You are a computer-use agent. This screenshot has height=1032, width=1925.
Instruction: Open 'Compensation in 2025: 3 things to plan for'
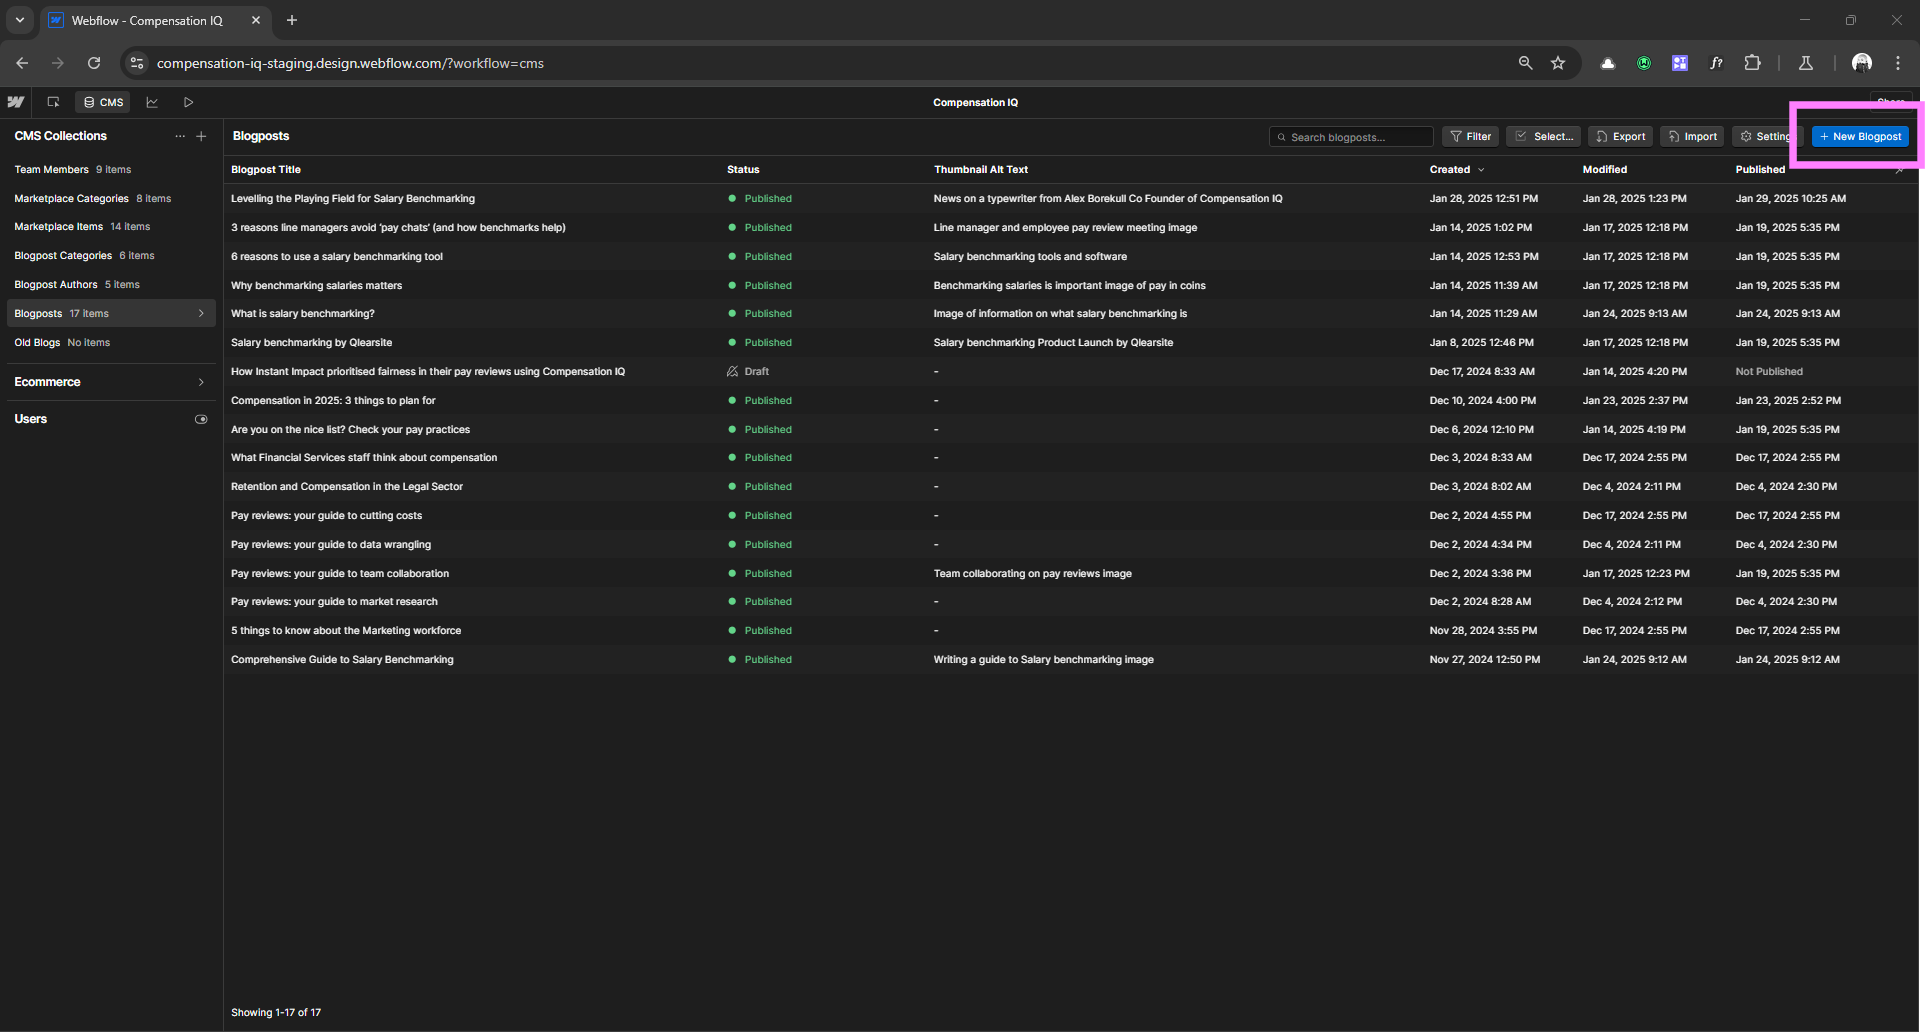pyautogui.click(x=333, y=401)
